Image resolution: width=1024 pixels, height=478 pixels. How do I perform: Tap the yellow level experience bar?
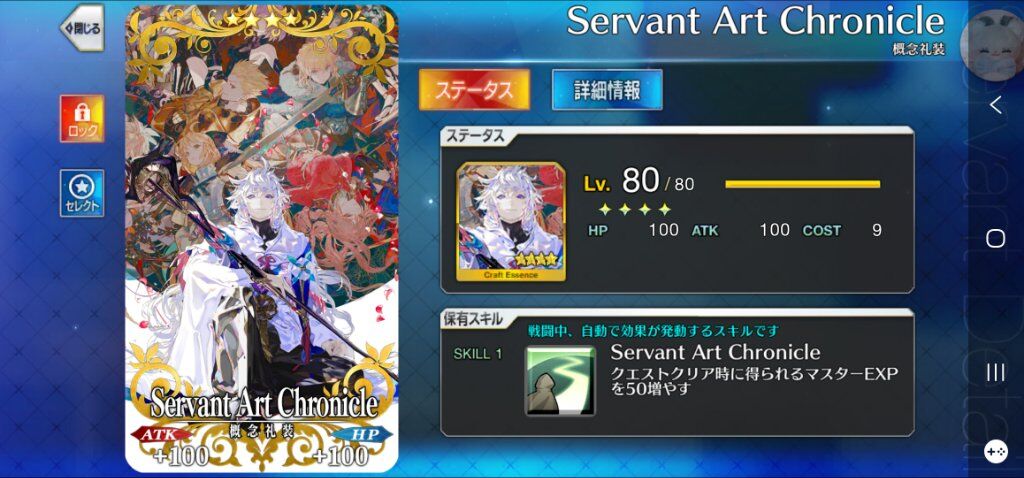[803, 184]
